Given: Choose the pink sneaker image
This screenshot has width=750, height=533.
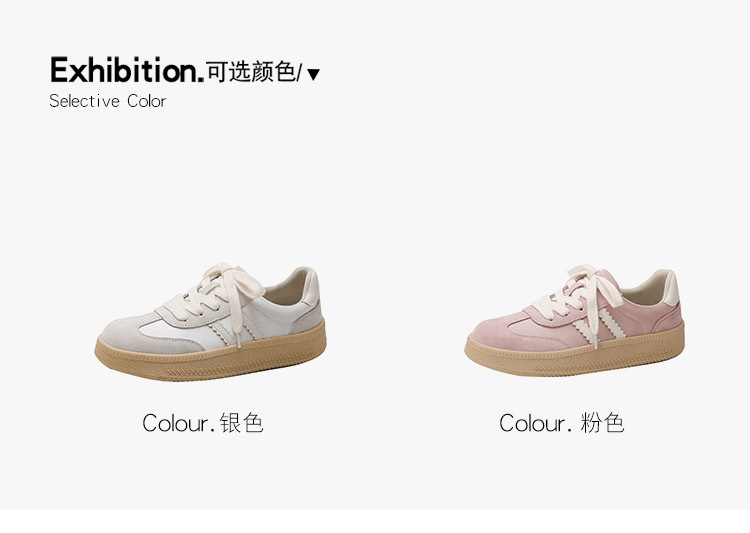Looking at the screenshot, I should 574,320.
